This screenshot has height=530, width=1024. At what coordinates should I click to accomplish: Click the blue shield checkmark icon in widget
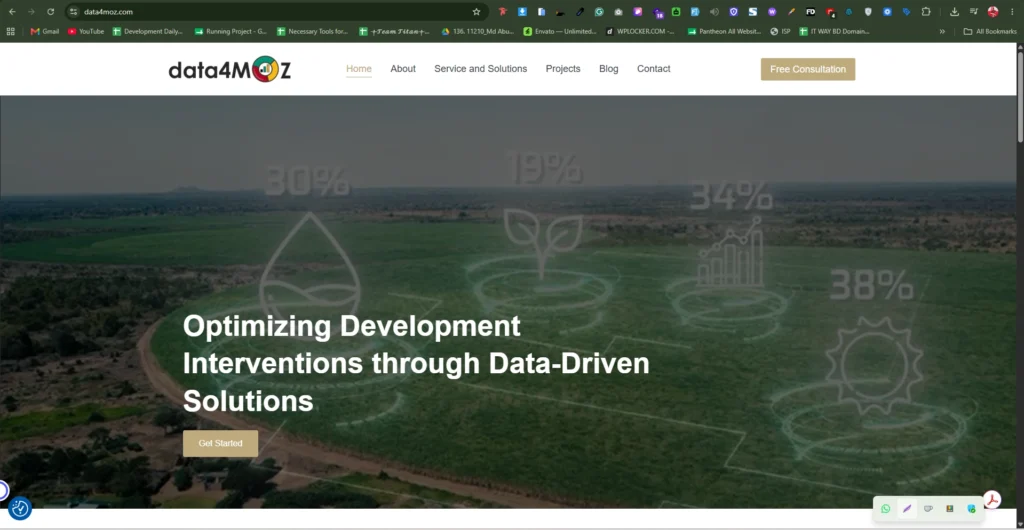[x=971, y=508]
